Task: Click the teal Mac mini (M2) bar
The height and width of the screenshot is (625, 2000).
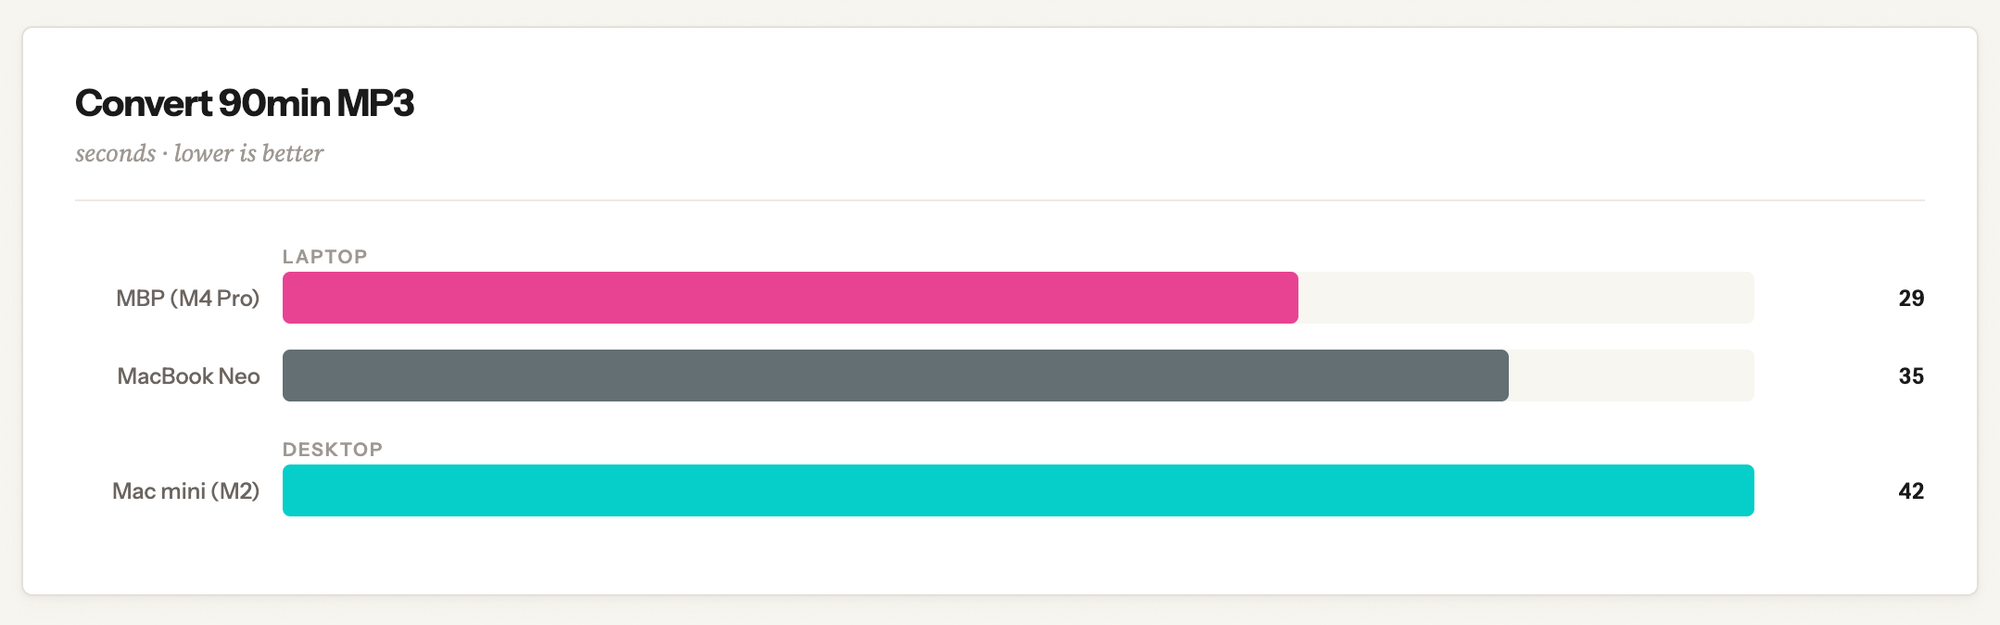Action: pyautogui.click(x=1018, y=491)
